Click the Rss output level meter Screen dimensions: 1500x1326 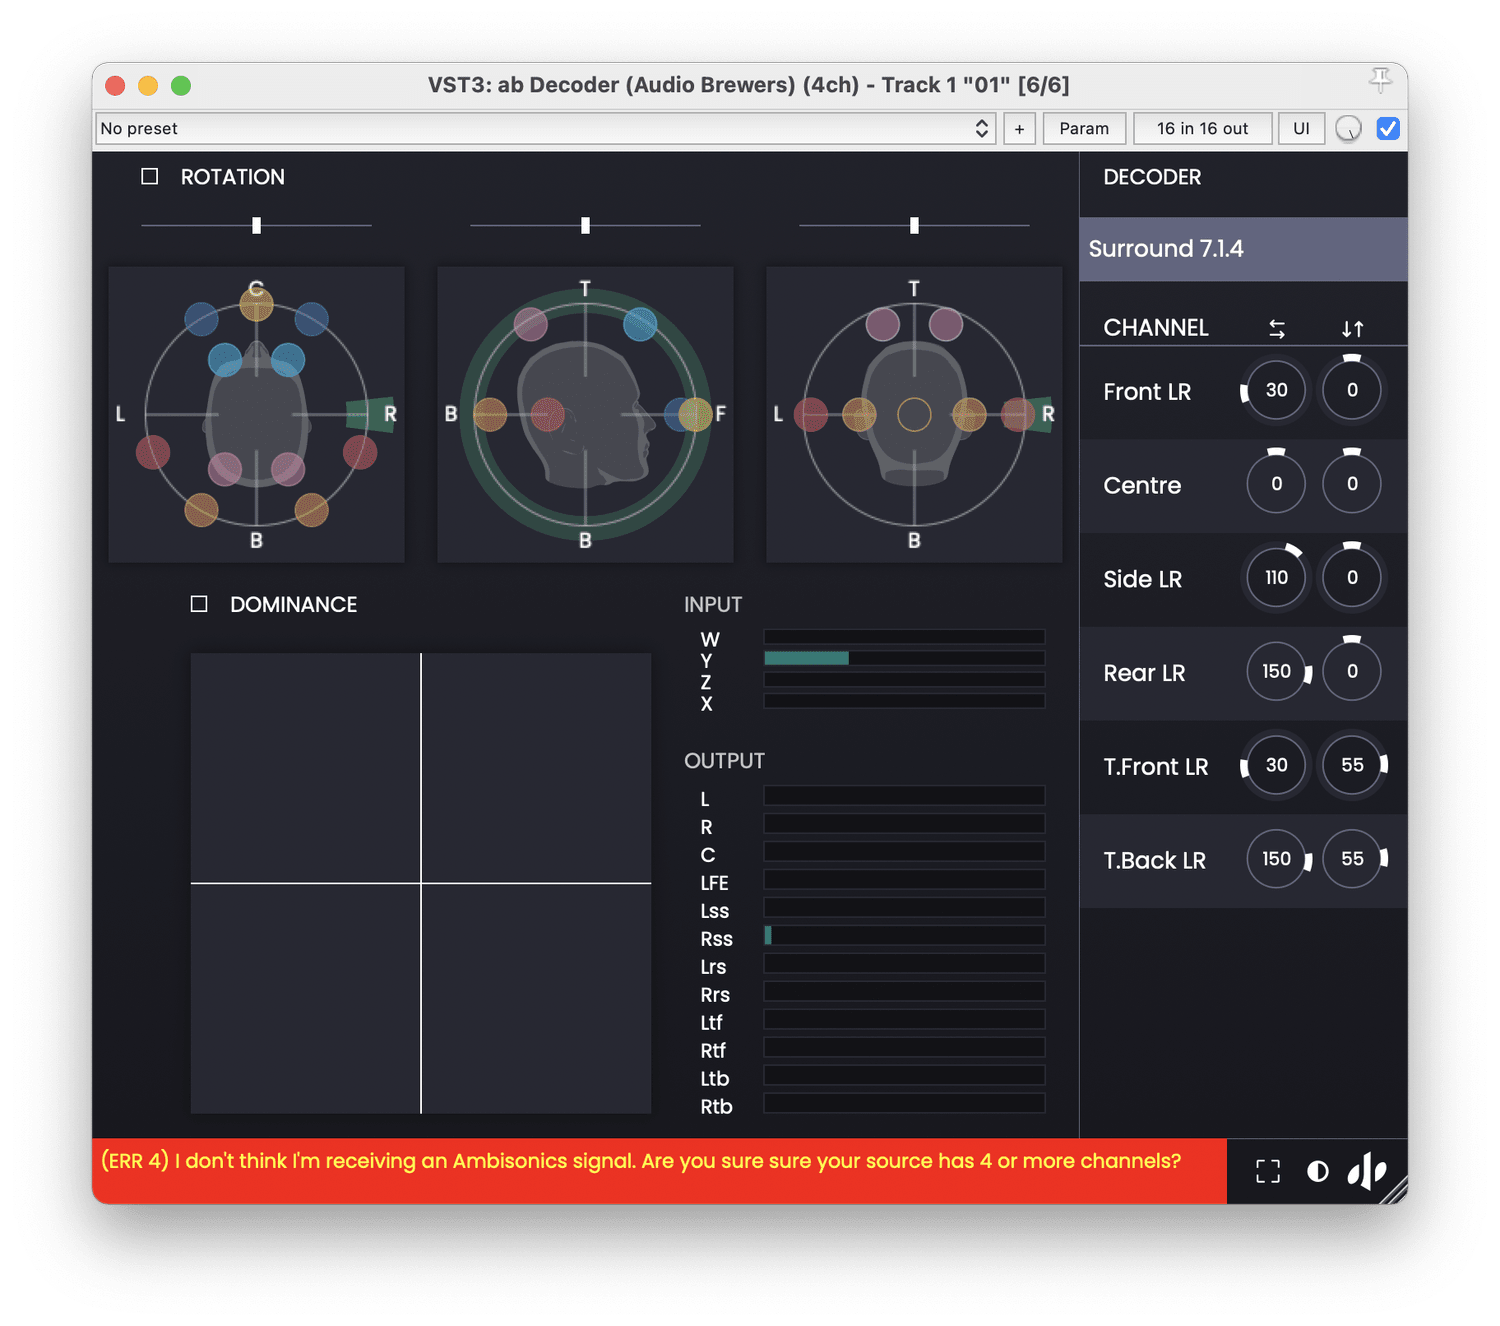904,935
